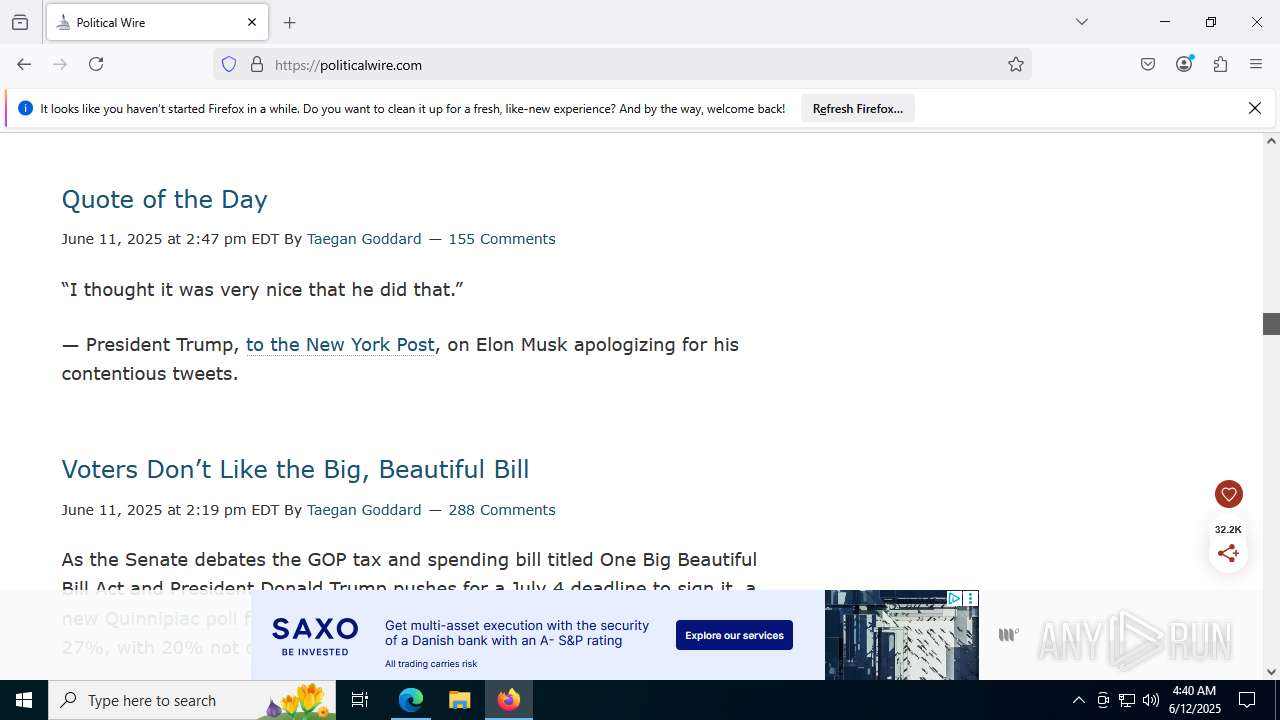
Task: Open the 155 Comments link
Action: [502, 239]
